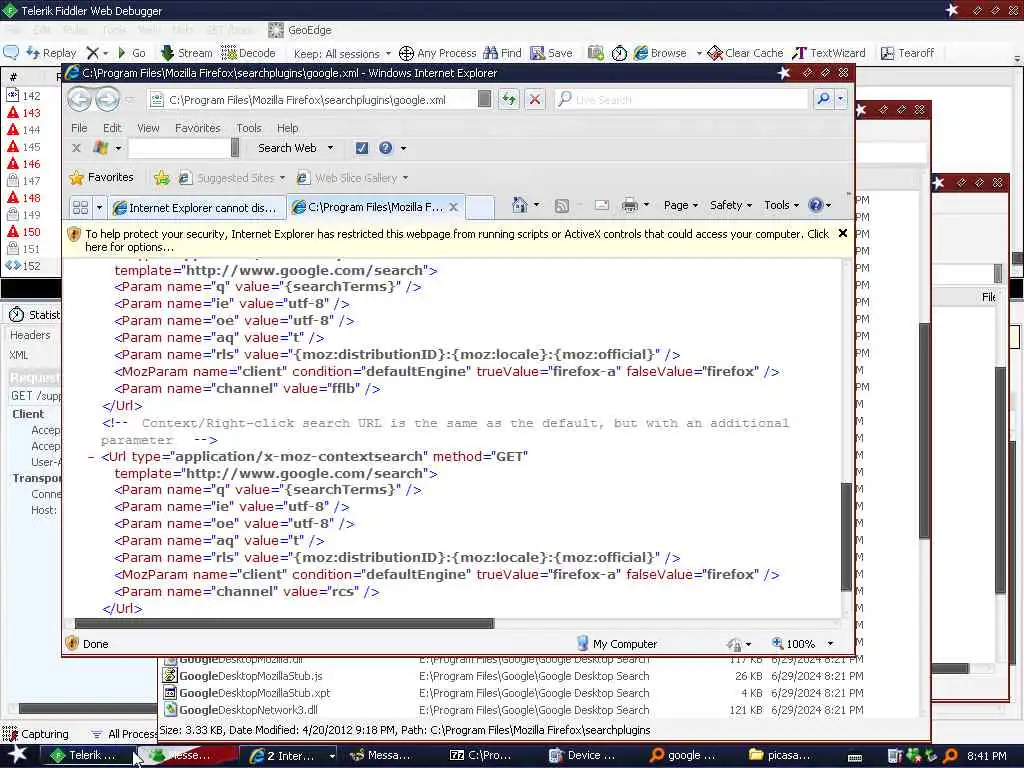Open the Headers inspector tab in Fiddler

[x=30, y=335]
